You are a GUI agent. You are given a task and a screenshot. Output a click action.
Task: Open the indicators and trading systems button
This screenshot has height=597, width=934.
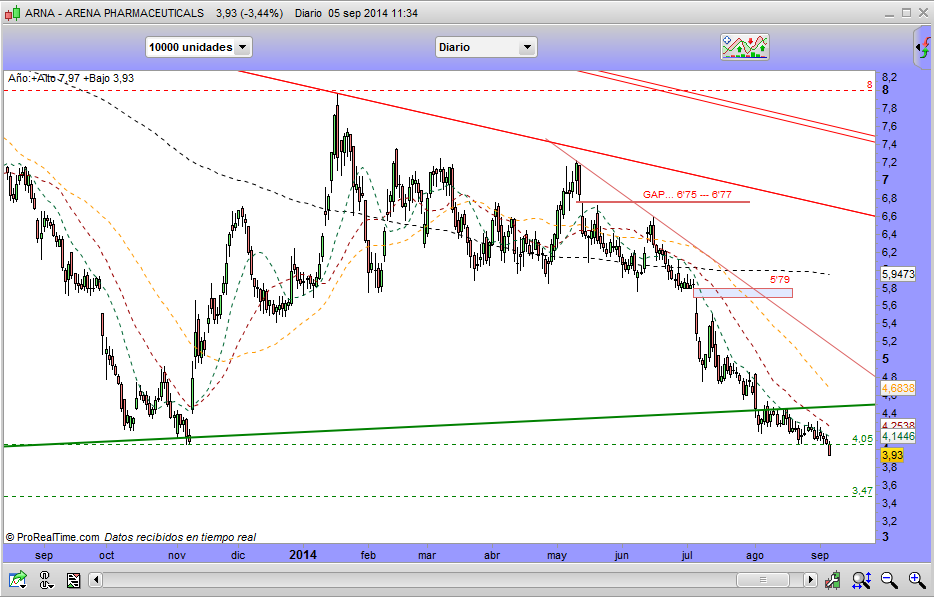(745, 47)
